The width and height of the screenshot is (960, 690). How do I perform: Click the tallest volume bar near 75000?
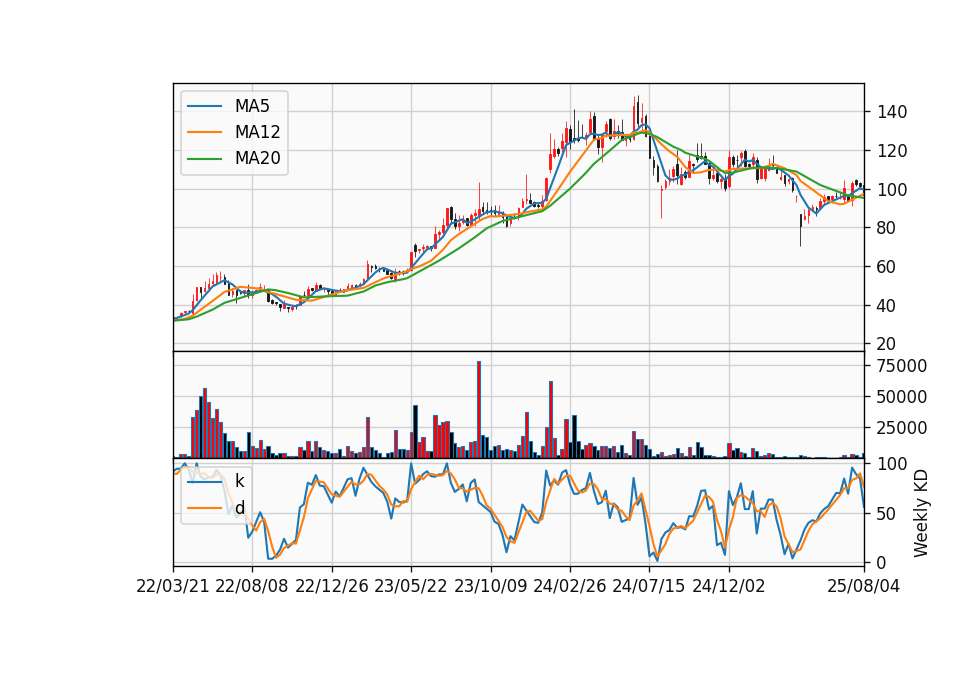point(479,410)
